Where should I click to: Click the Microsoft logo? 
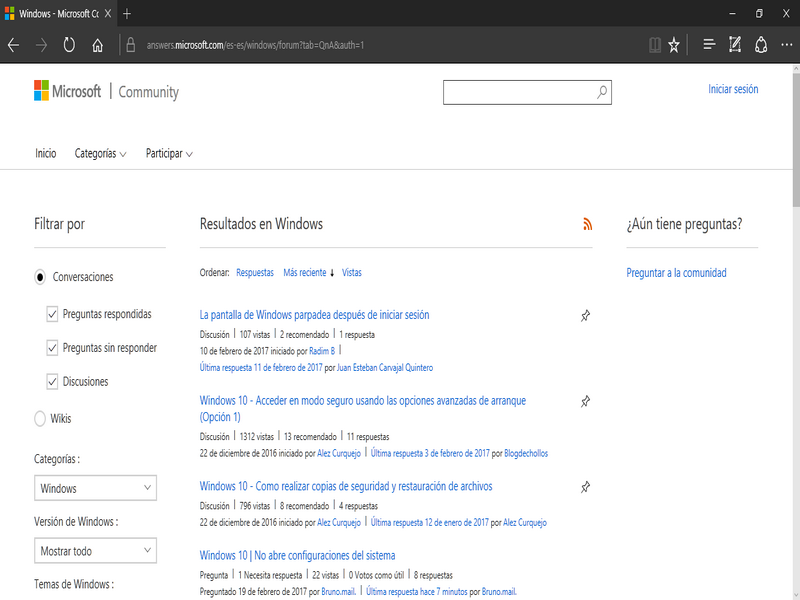click(67, 91)
